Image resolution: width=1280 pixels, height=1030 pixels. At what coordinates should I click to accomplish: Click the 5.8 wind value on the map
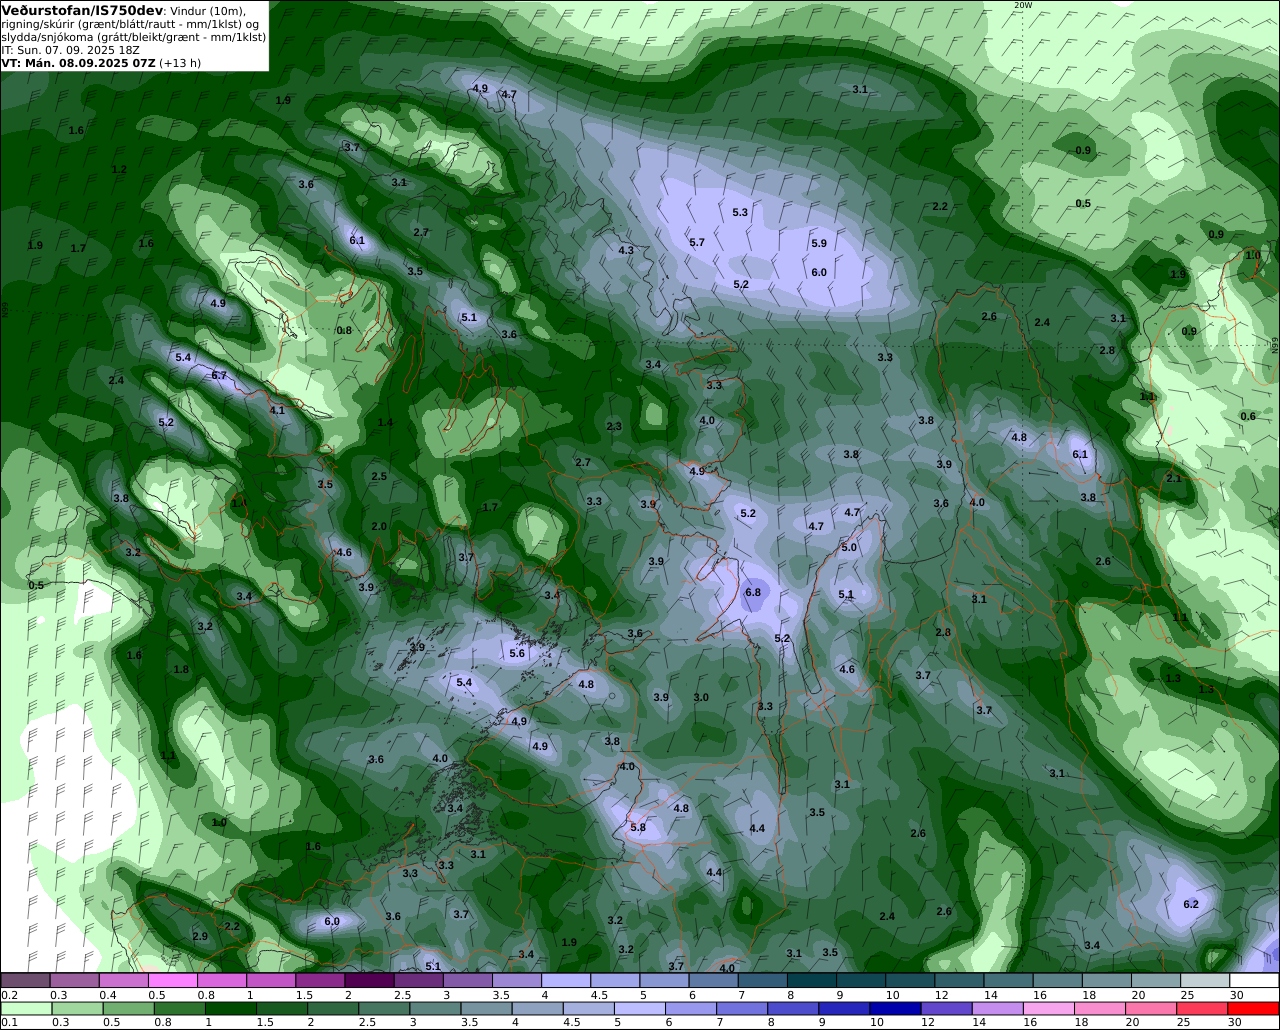[x=638, y=827]
